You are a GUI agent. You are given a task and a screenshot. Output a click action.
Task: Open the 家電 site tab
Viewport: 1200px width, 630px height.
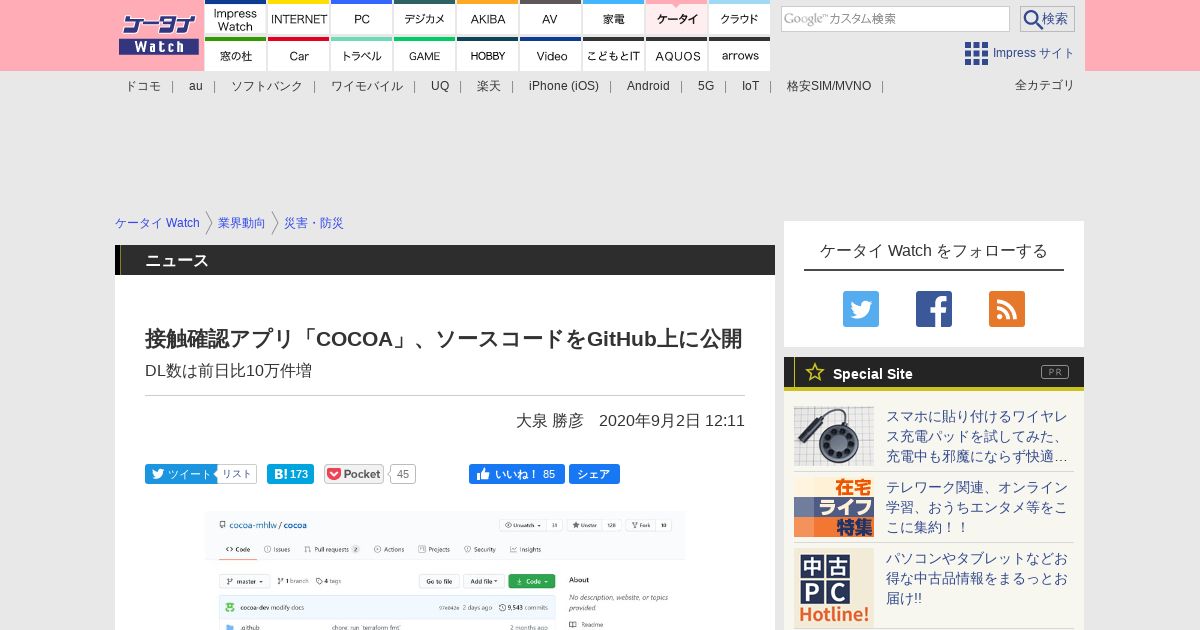pos(614,19)
